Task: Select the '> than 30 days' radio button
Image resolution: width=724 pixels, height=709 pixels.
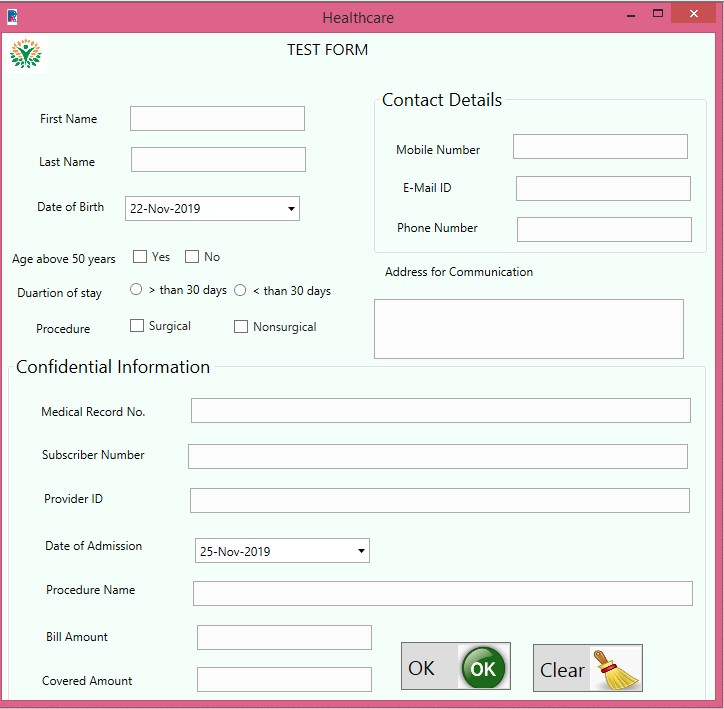Action: [x=136, y=290]
